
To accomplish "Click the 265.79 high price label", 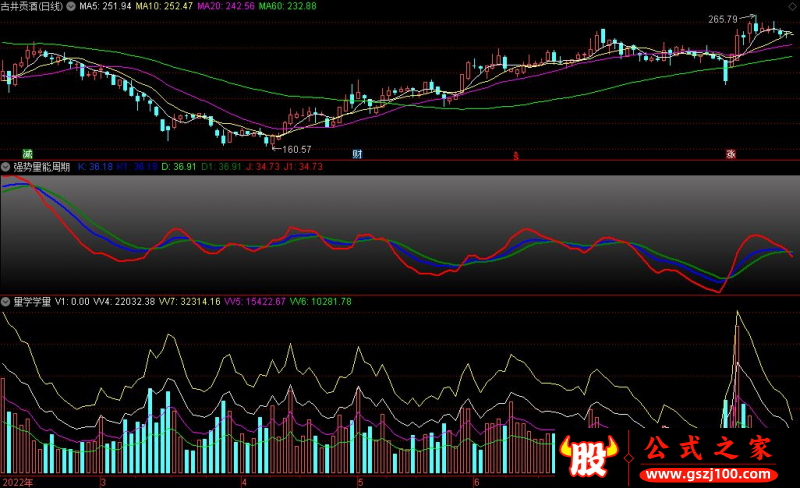I will [723, 19].
